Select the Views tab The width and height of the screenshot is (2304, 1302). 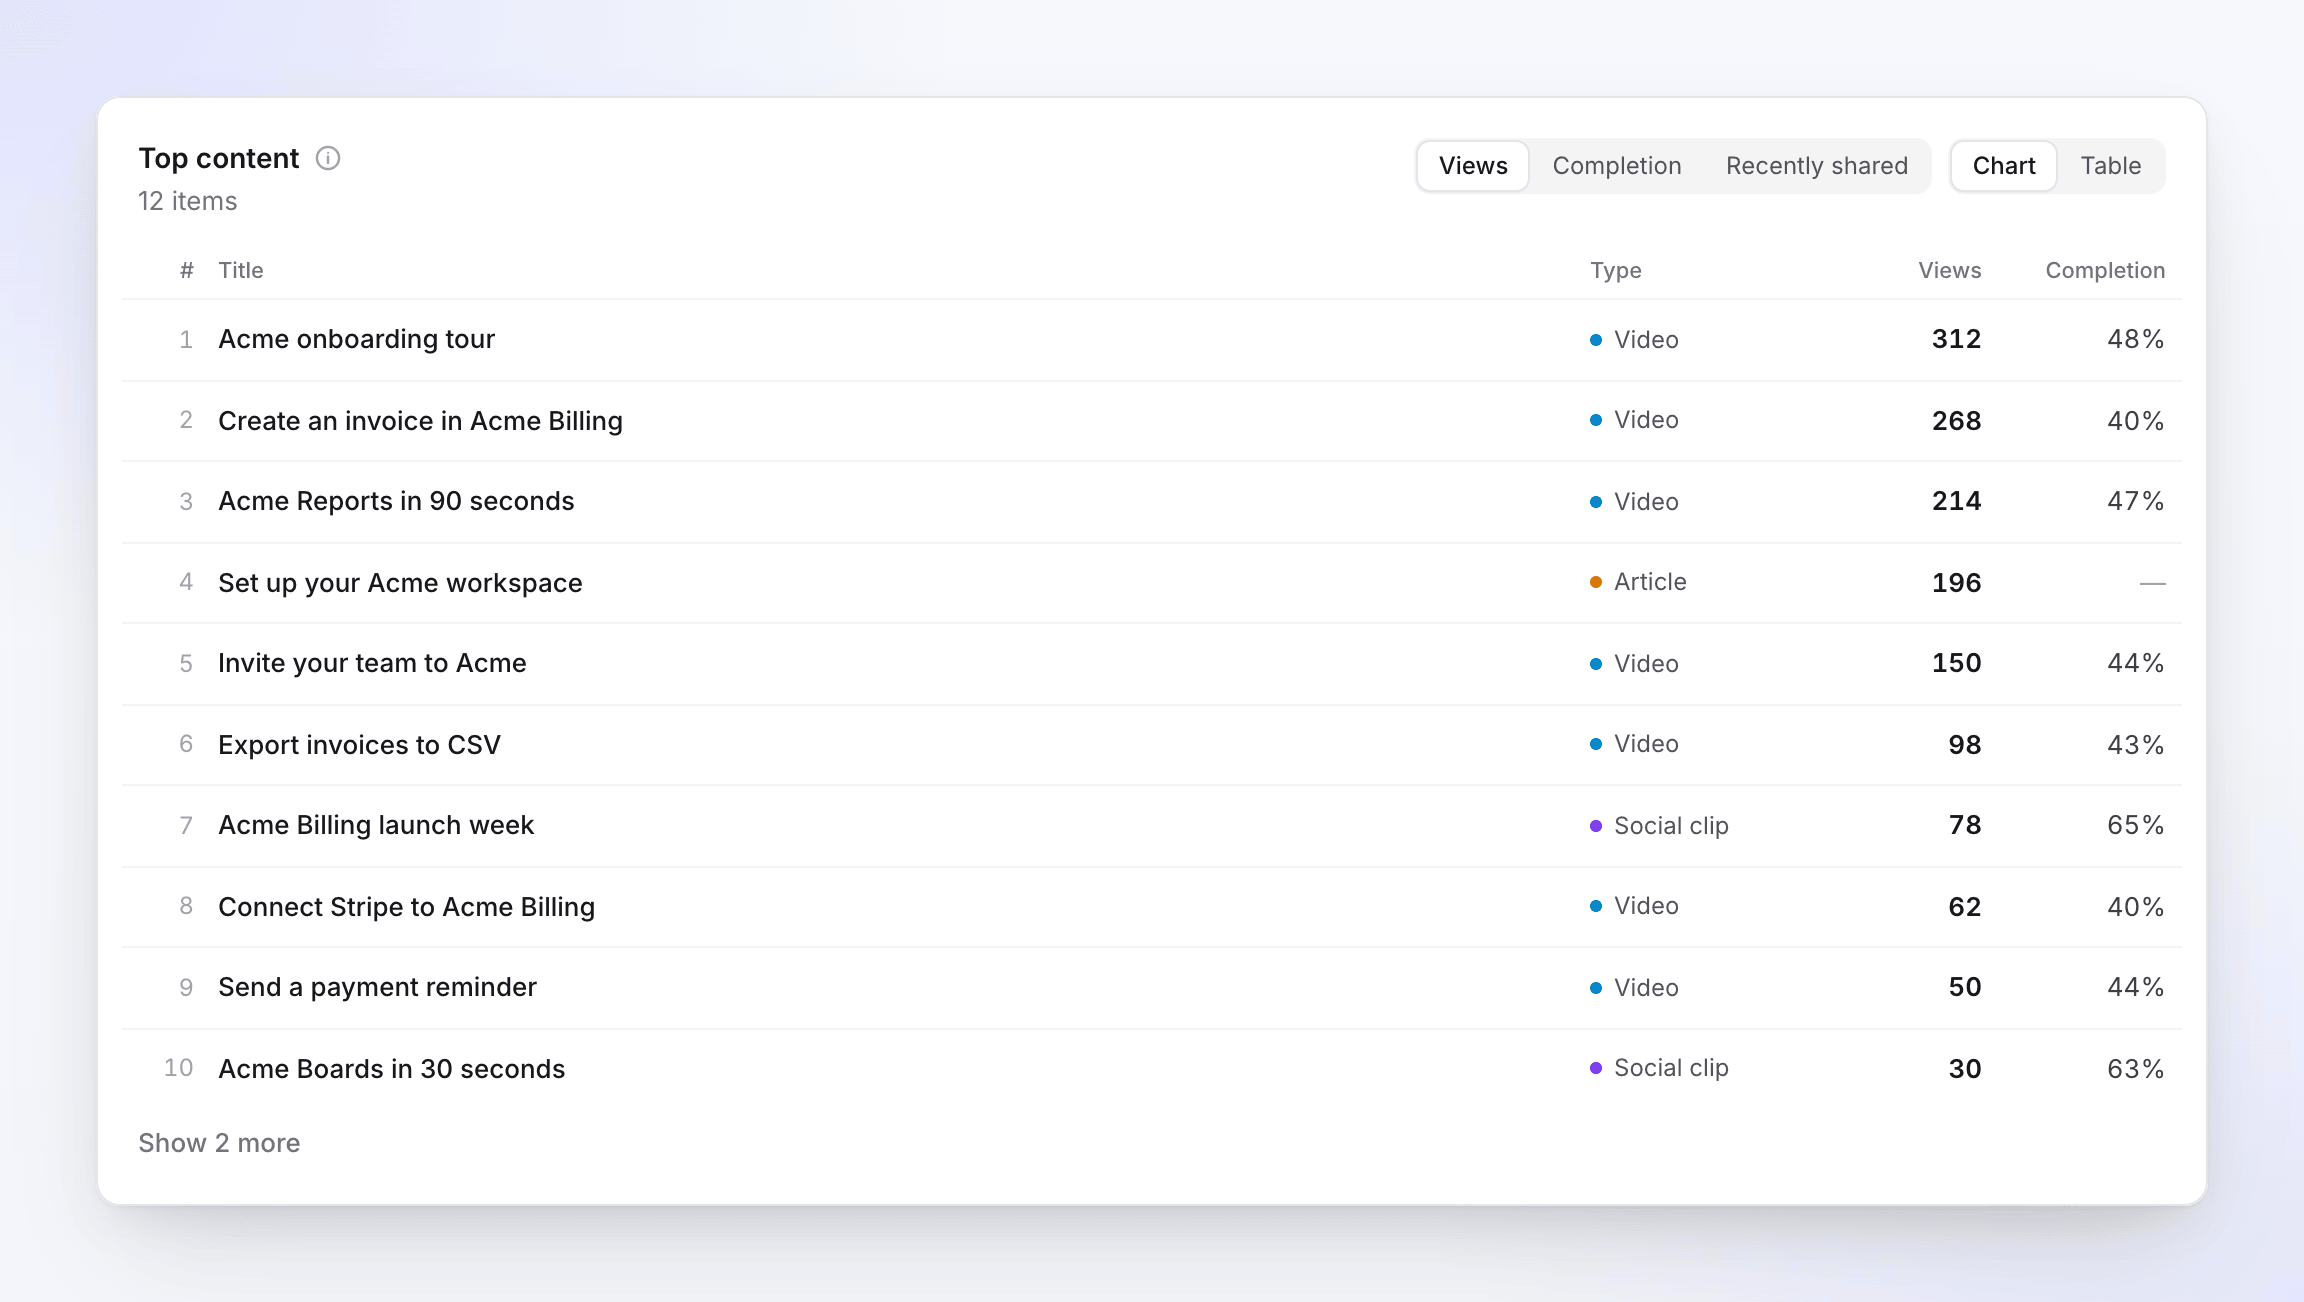(1473, 166)
